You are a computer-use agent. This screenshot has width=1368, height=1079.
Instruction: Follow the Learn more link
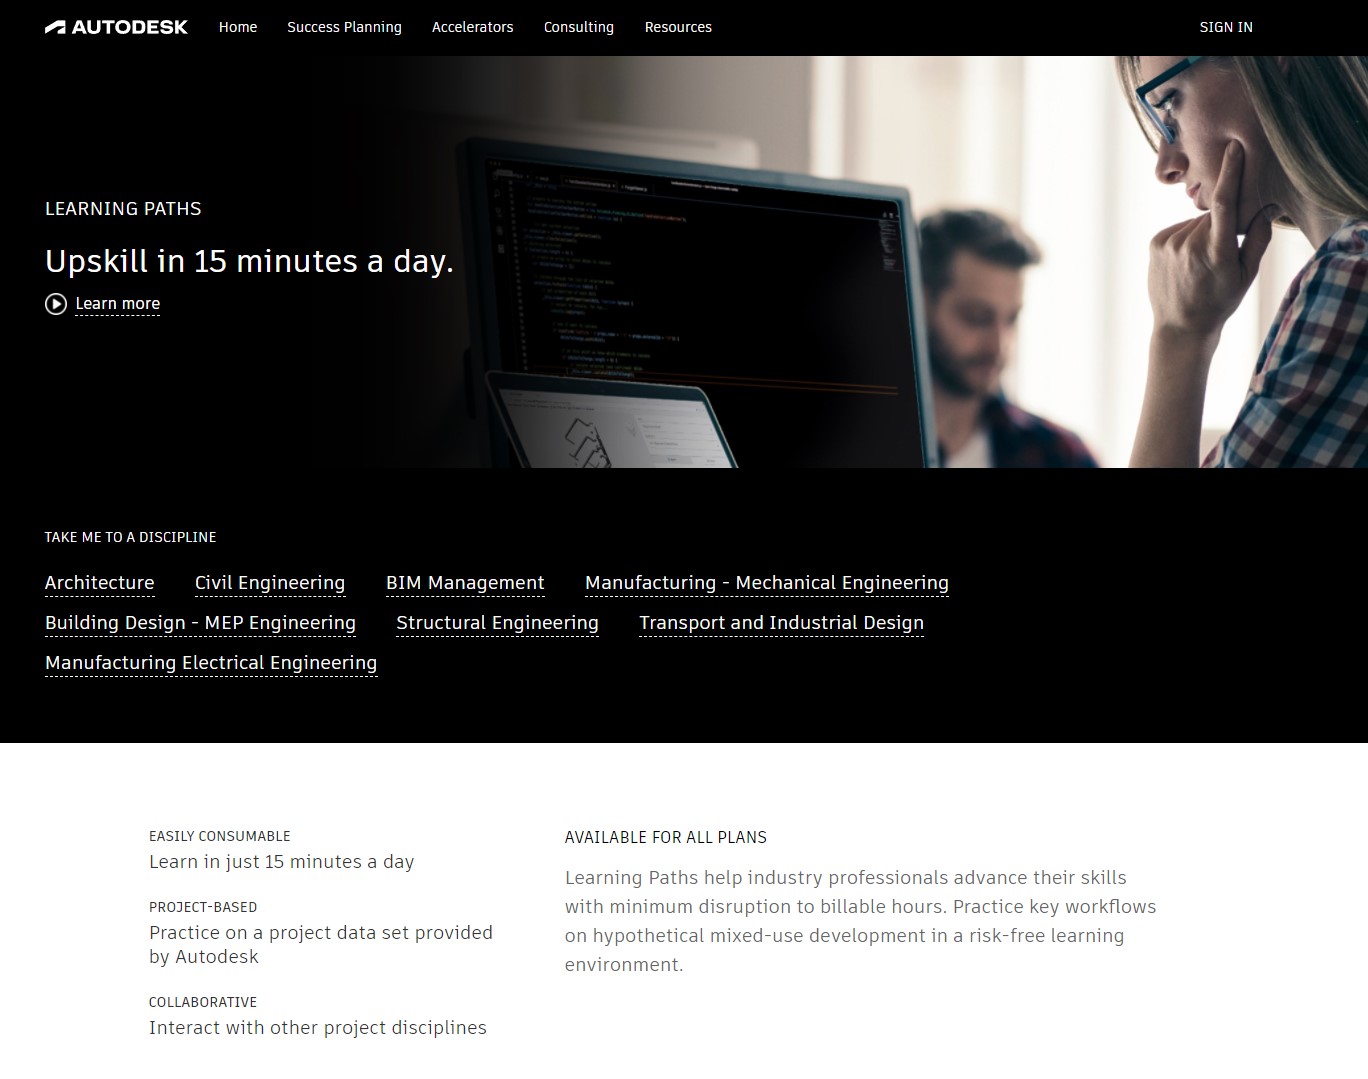(x=117, y=304)
